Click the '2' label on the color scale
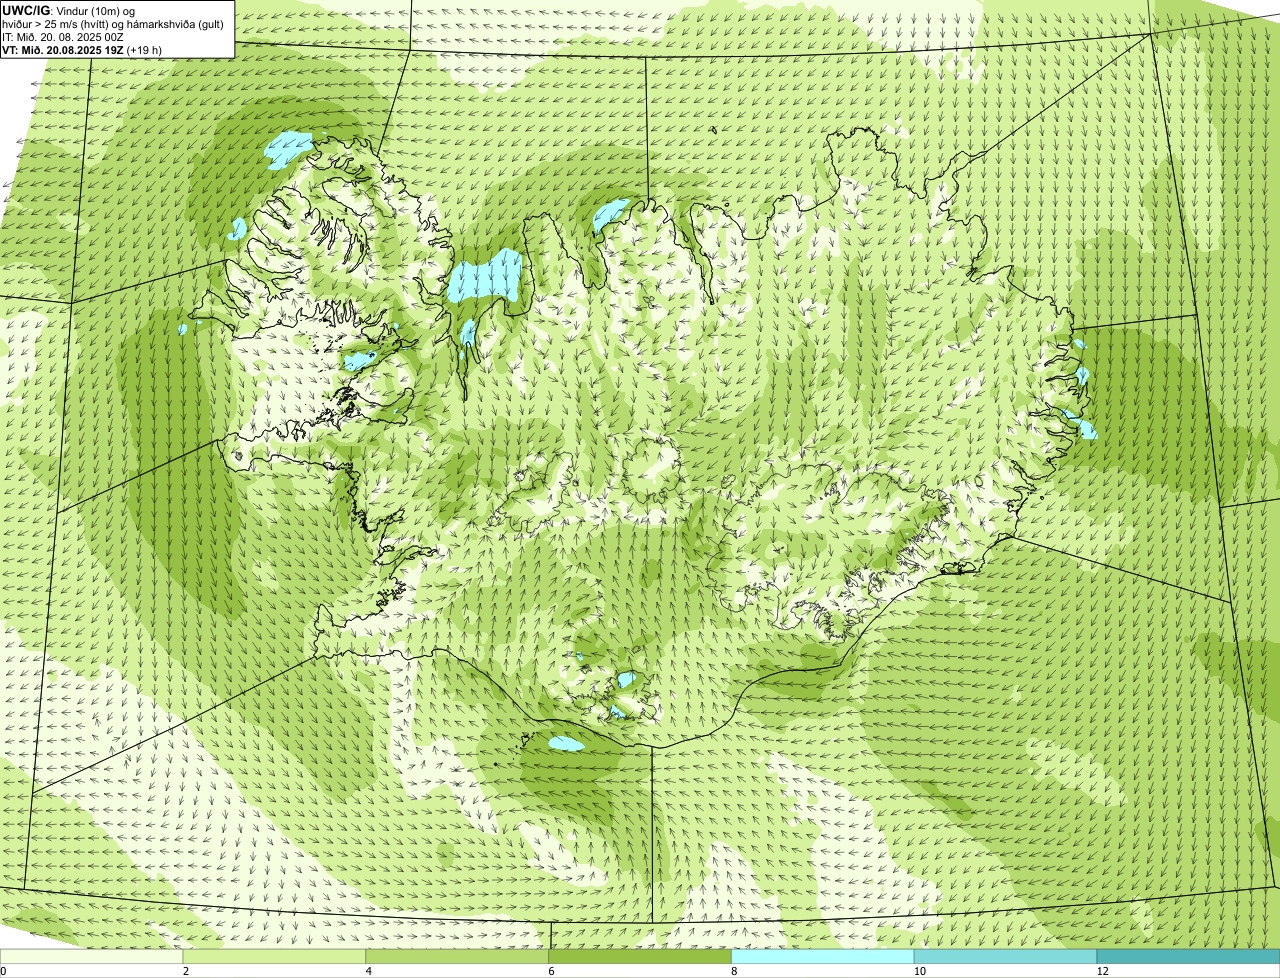1280x978 pixels. coord(186,971)
